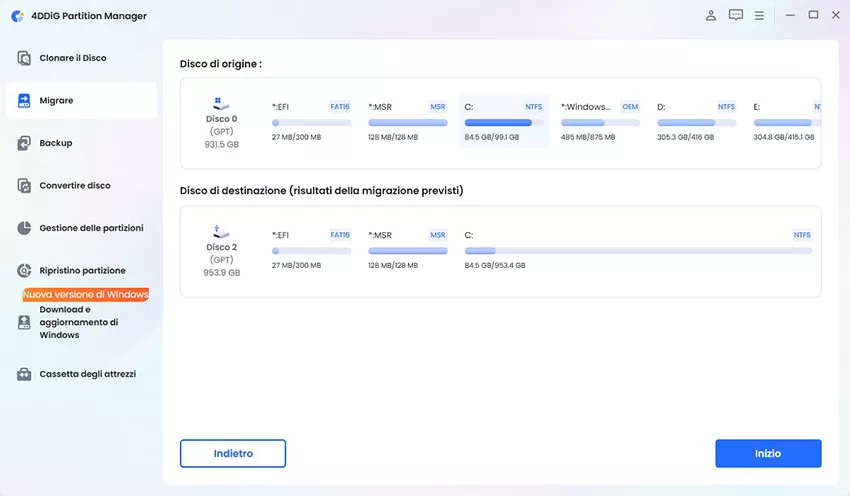
Task: Select the Migrare icon in sidebar
Action: [24, 101]
